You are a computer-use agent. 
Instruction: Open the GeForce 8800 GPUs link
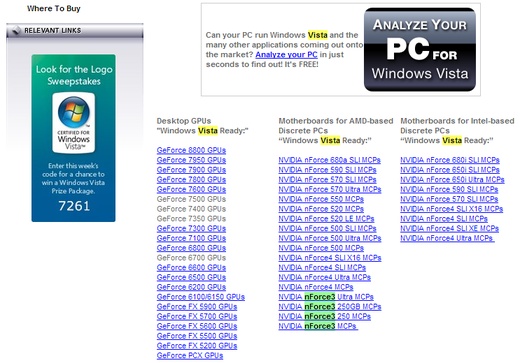click(191, 150)
